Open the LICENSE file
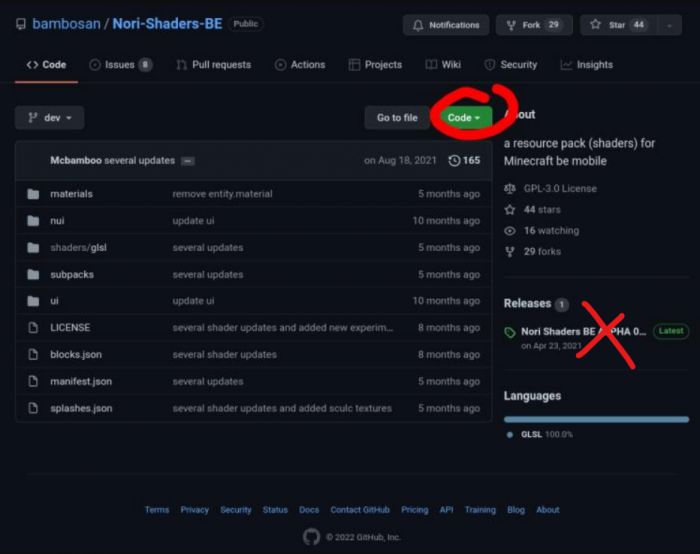The width and height of the screenshot is (700, 554). [x=70, y=328]
